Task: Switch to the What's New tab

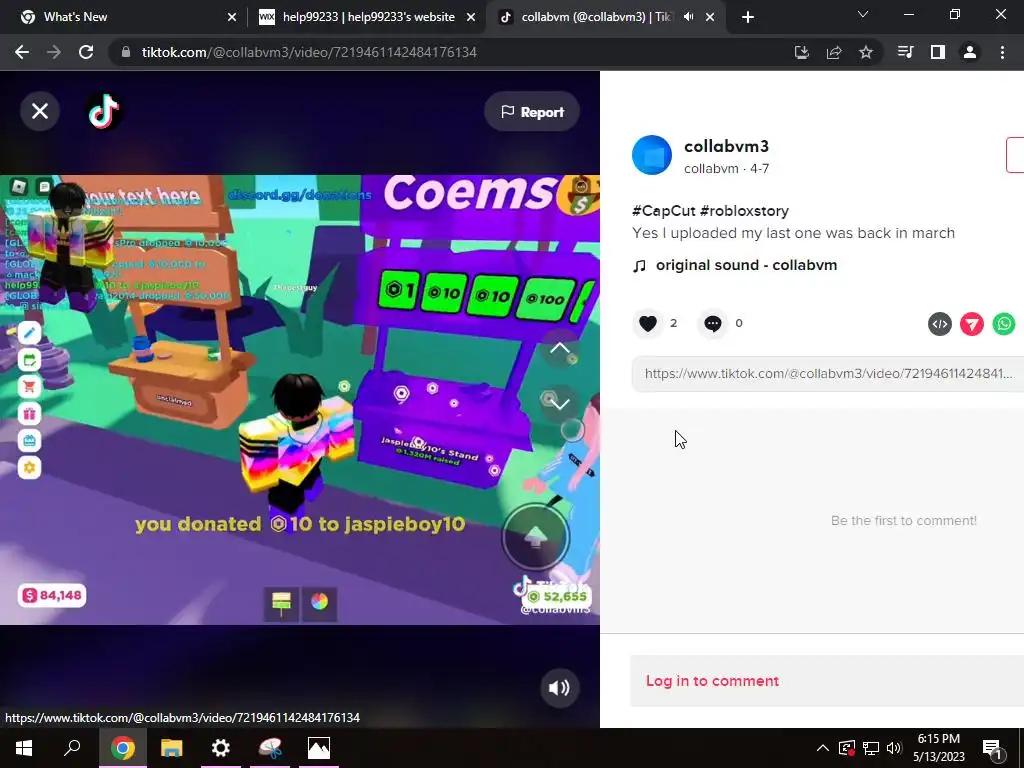Action: click(124, 17)
